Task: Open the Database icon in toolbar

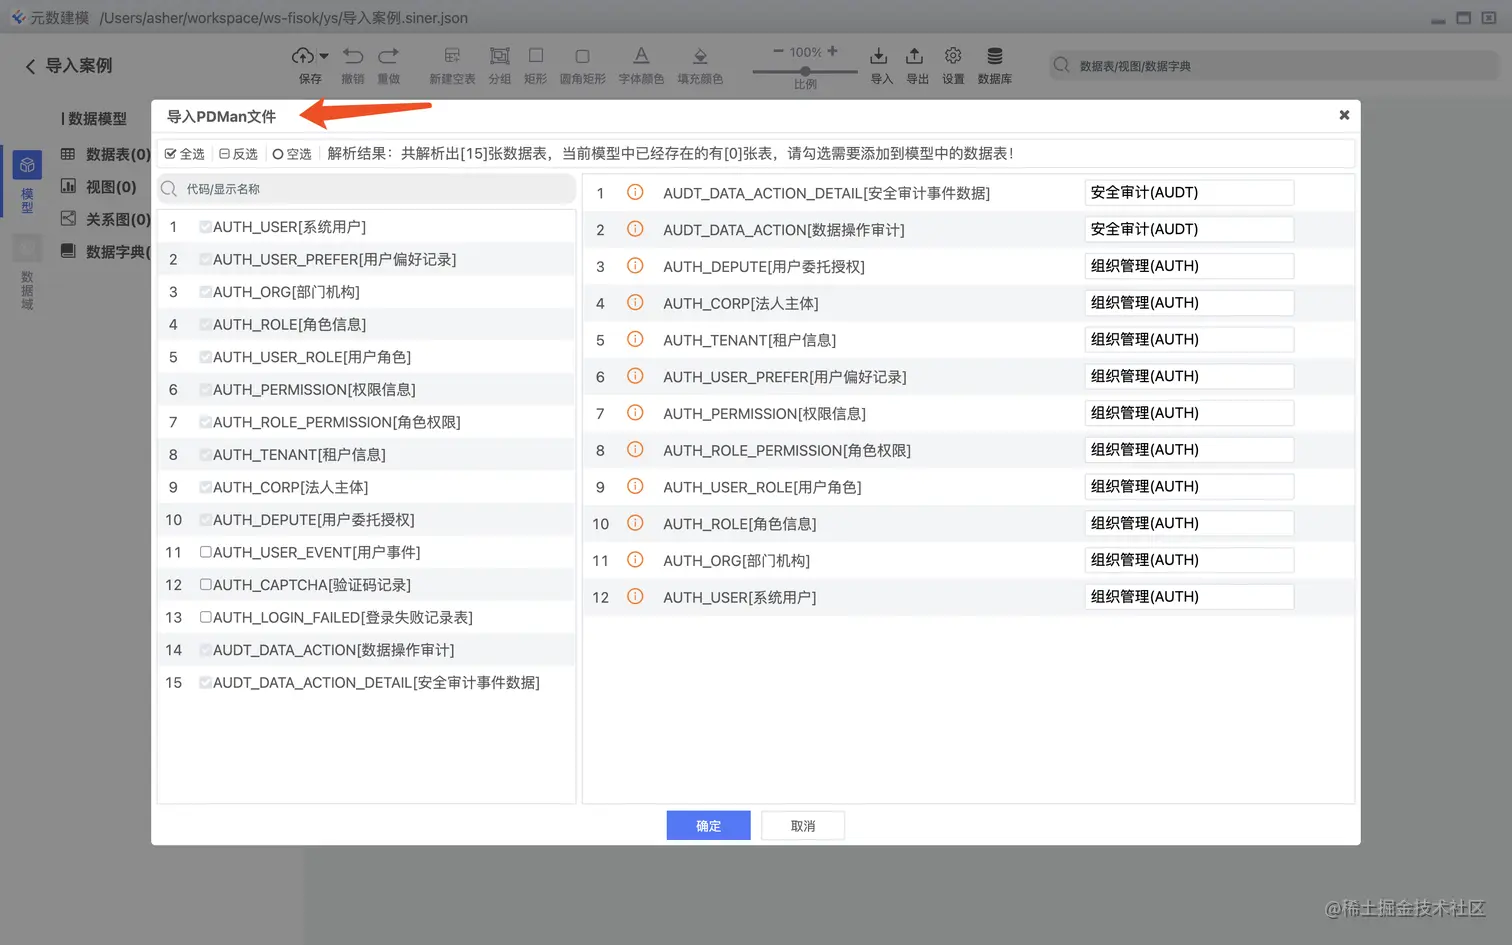Action: (x=995, y=56)
